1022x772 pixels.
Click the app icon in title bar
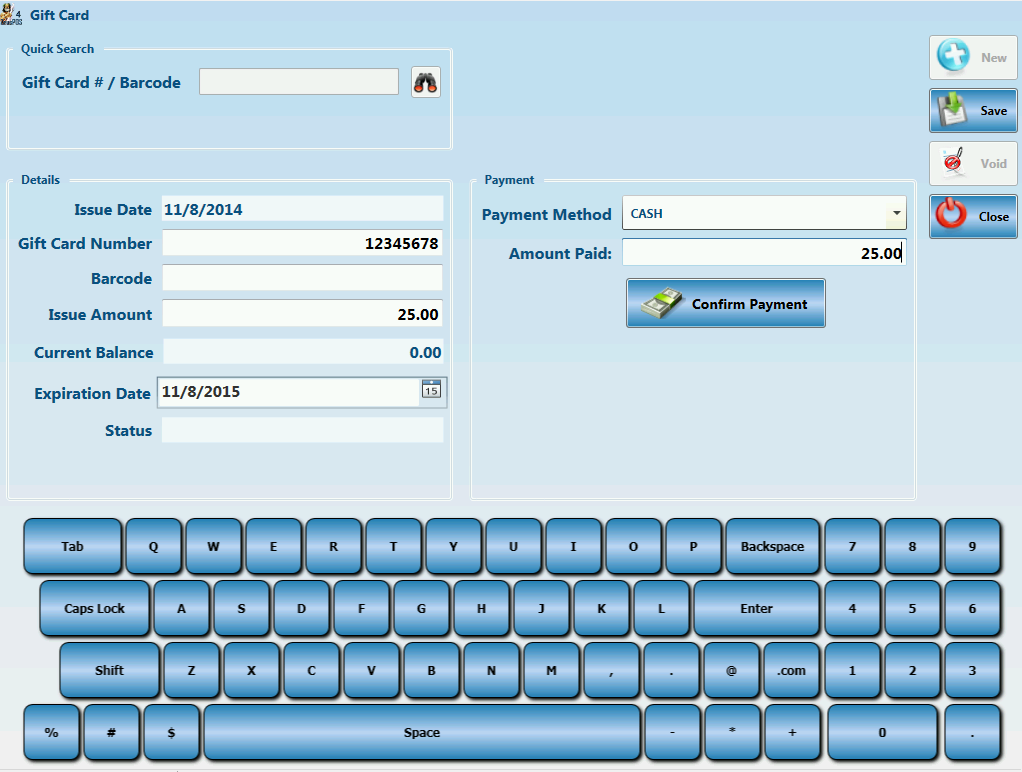tap(11, 15)
